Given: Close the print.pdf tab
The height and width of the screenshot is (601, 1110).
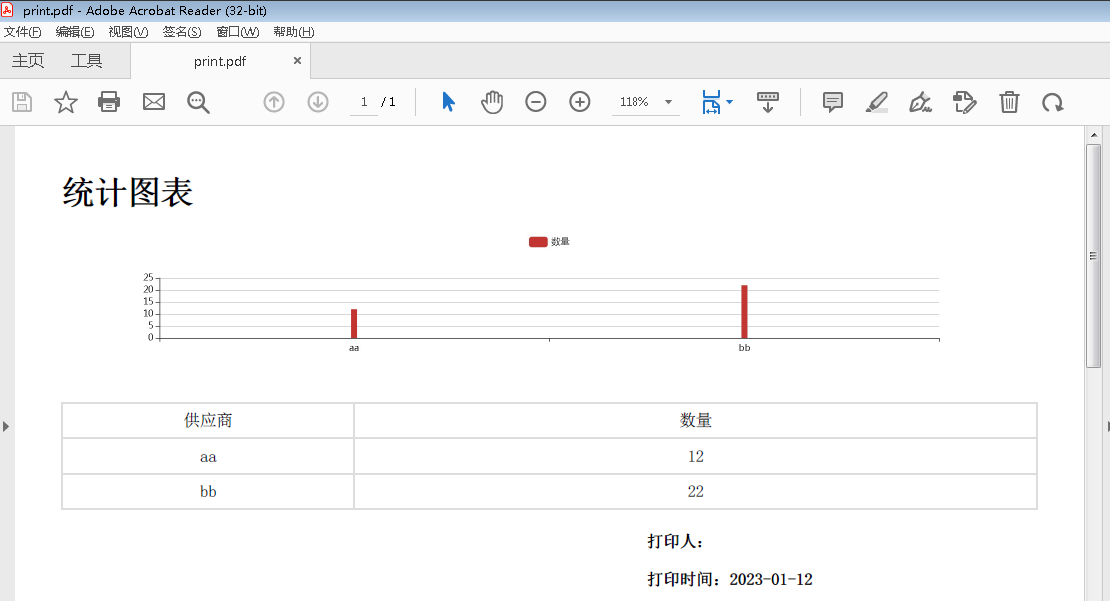Looking at the screenshot, I should click(x=297, y=61).
